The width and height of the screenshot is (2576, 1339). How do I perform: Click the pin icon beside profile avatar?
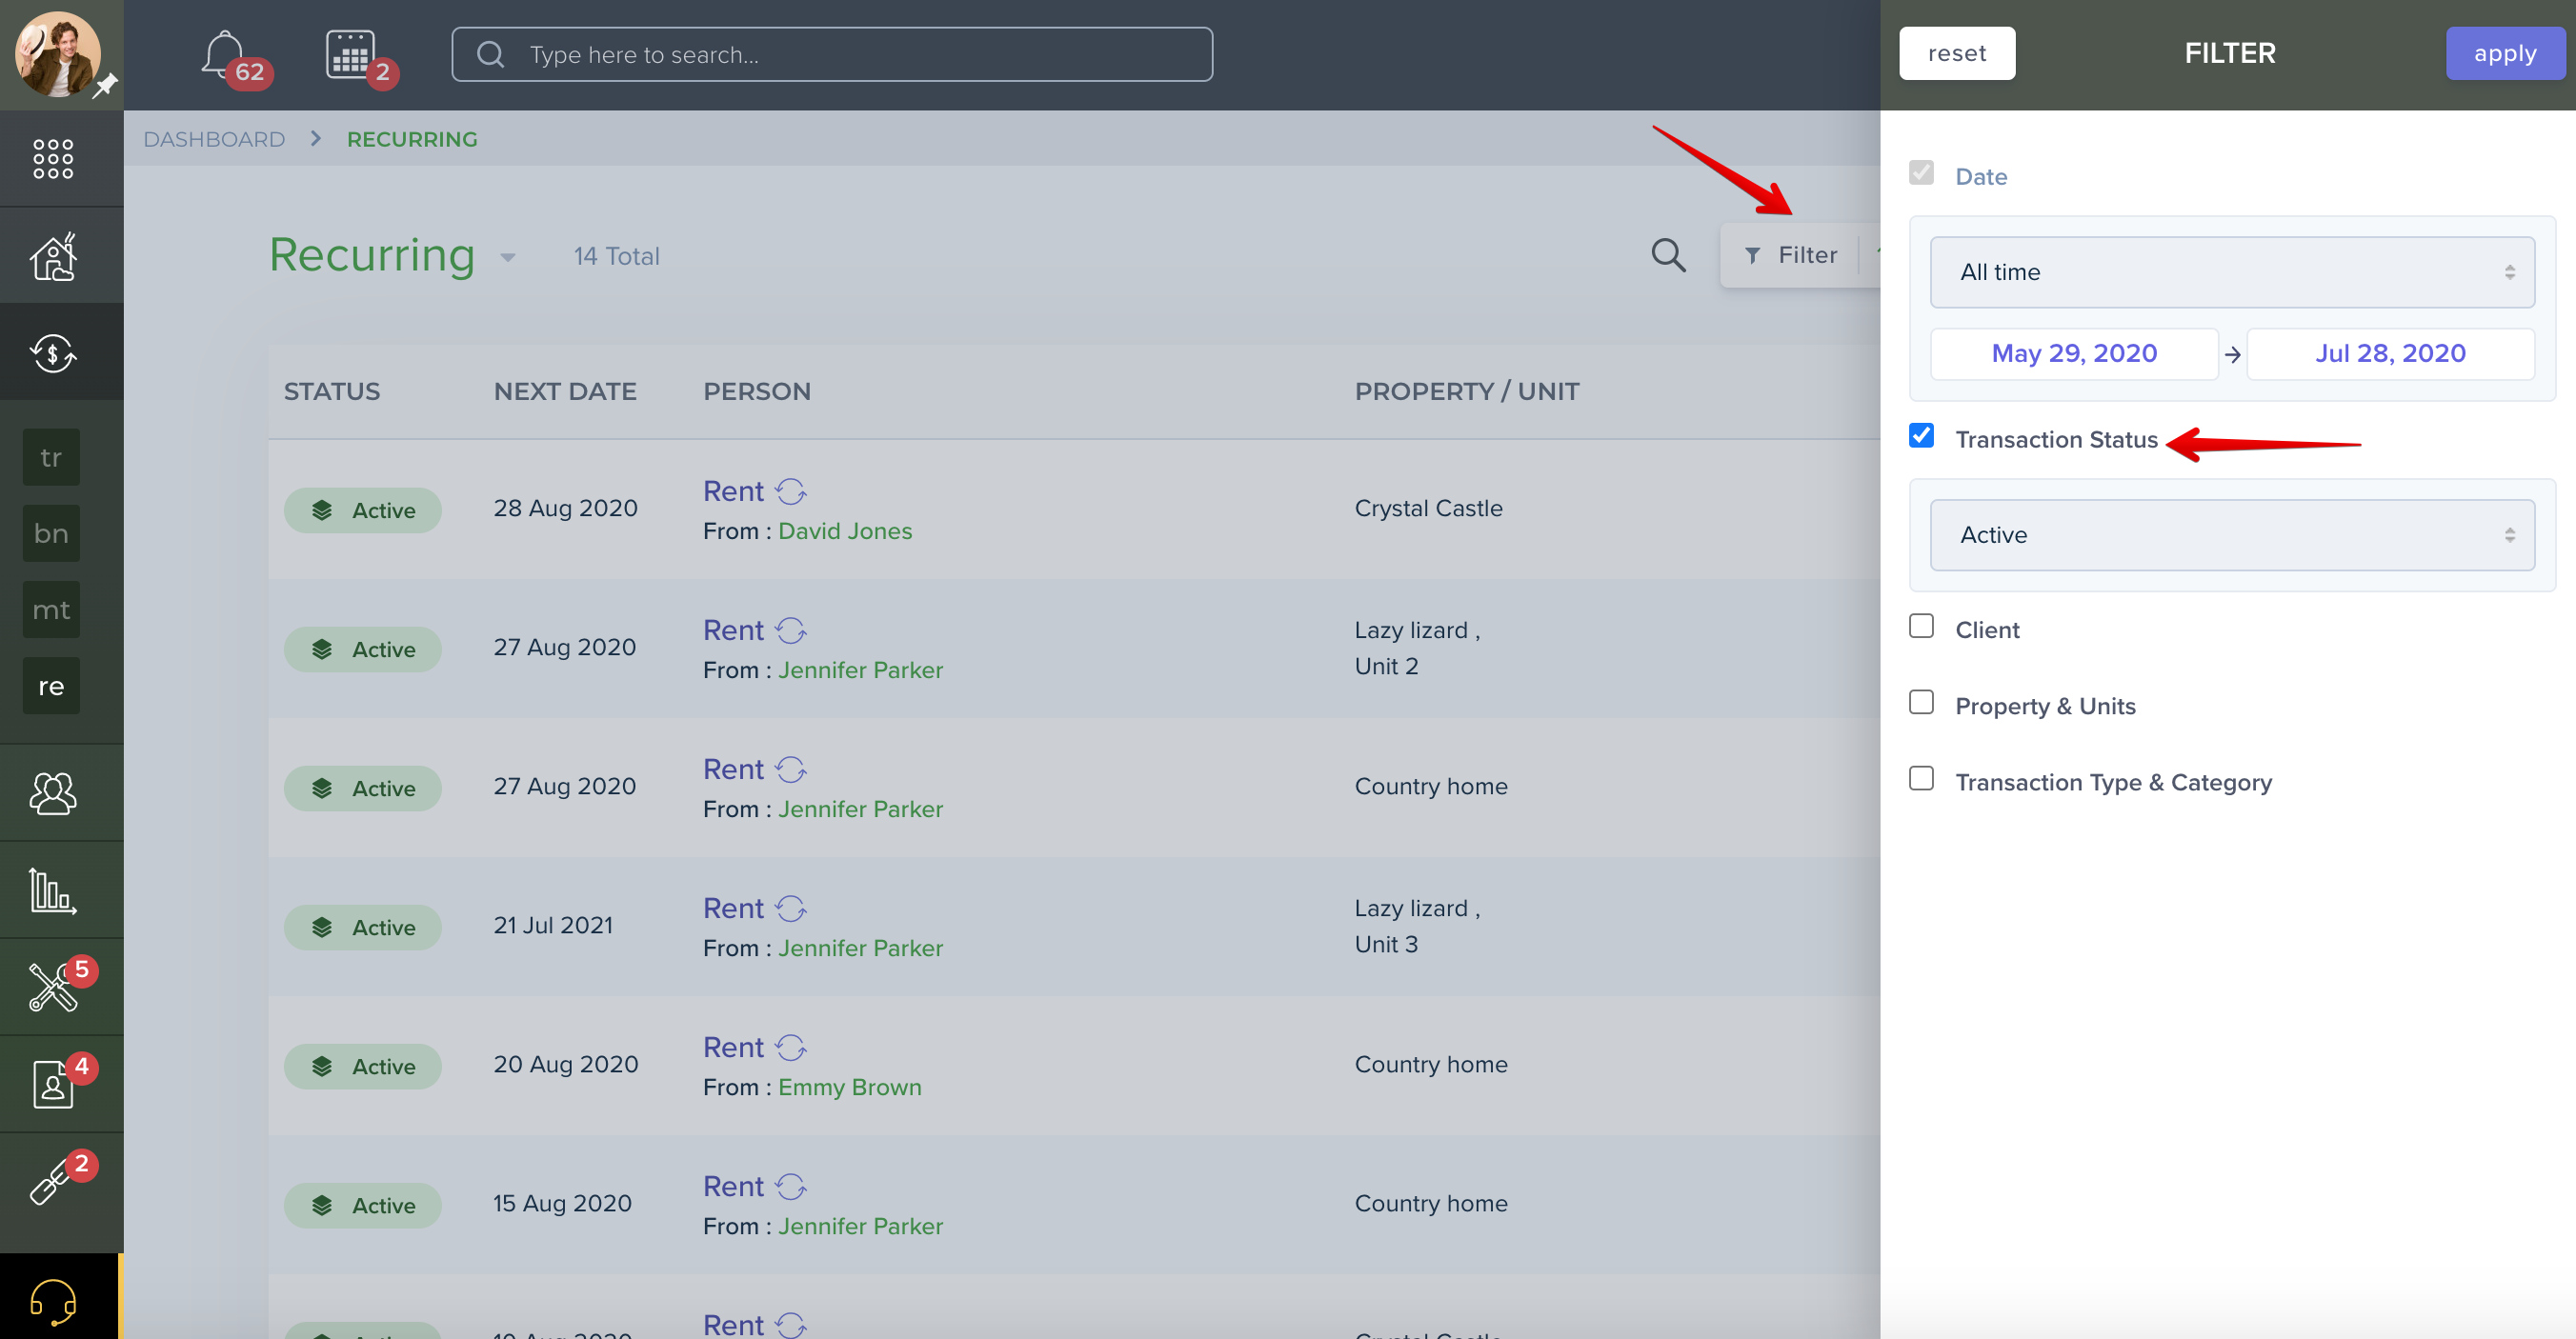105,86
